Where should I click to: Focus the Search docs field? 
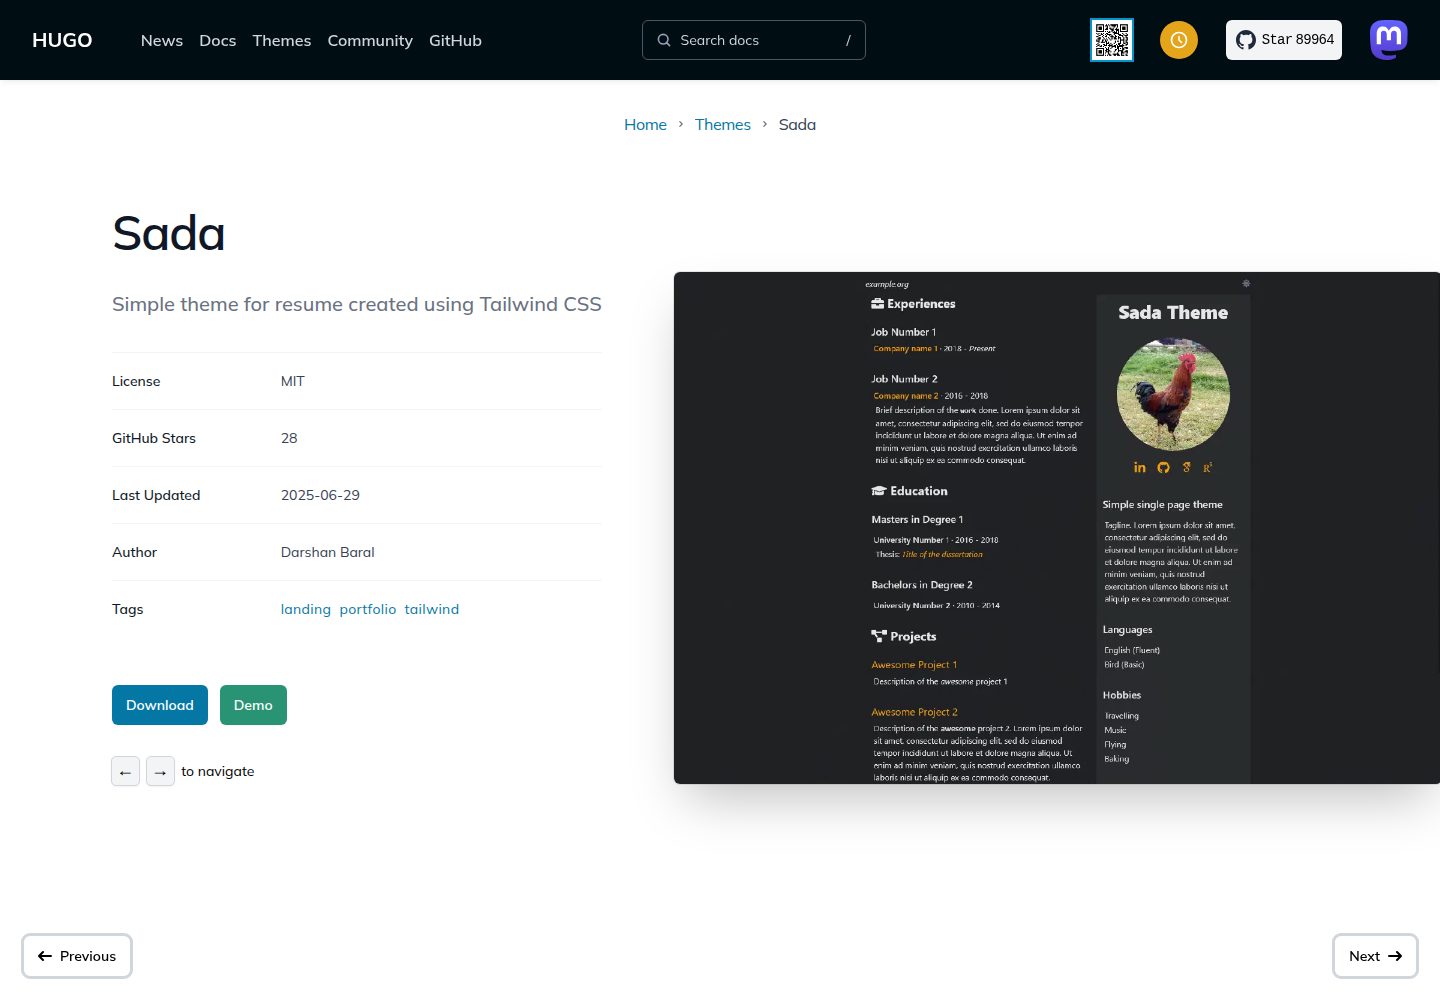(754, 40)
